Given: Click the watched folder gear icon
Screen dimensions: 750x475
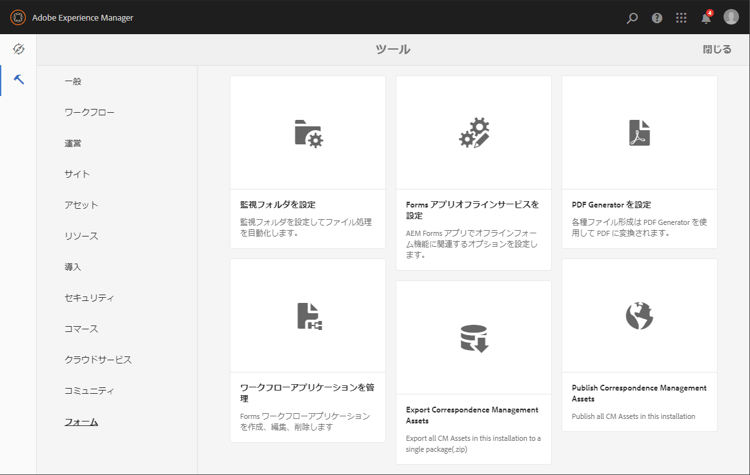Looking at the screenshot, I should pos(309,133).
